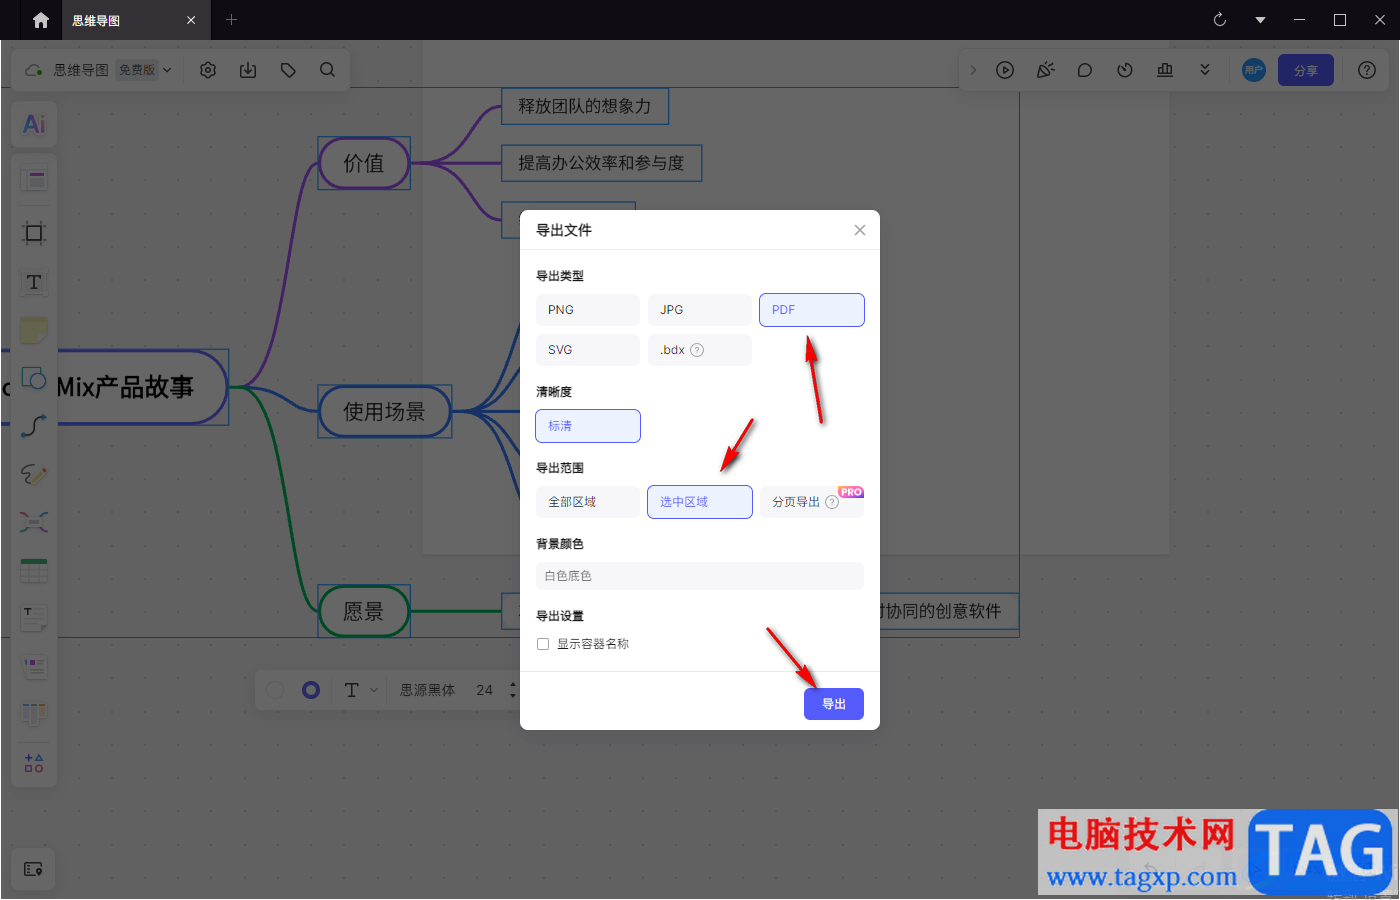The height and width of the screenshot is (900, 1400).
Task: Select the template panel icon in left sidebar
Action: click(34, 180)
